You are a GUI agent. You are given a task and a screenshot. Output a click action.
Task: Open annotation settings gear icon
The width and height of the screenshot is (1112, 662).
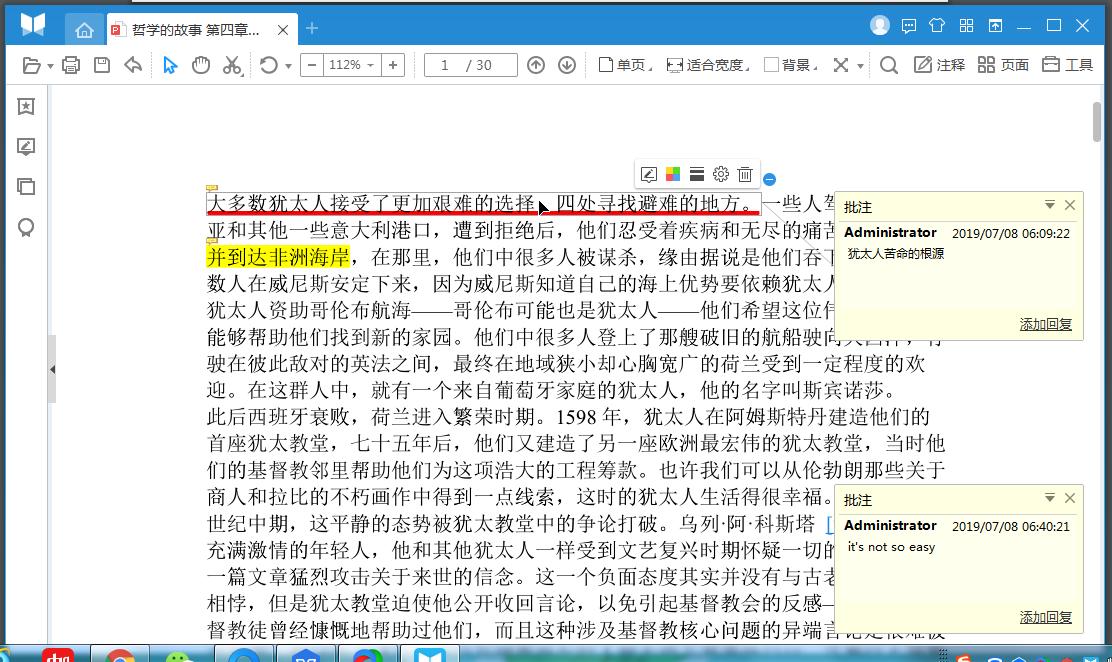(x=721, y=175)
